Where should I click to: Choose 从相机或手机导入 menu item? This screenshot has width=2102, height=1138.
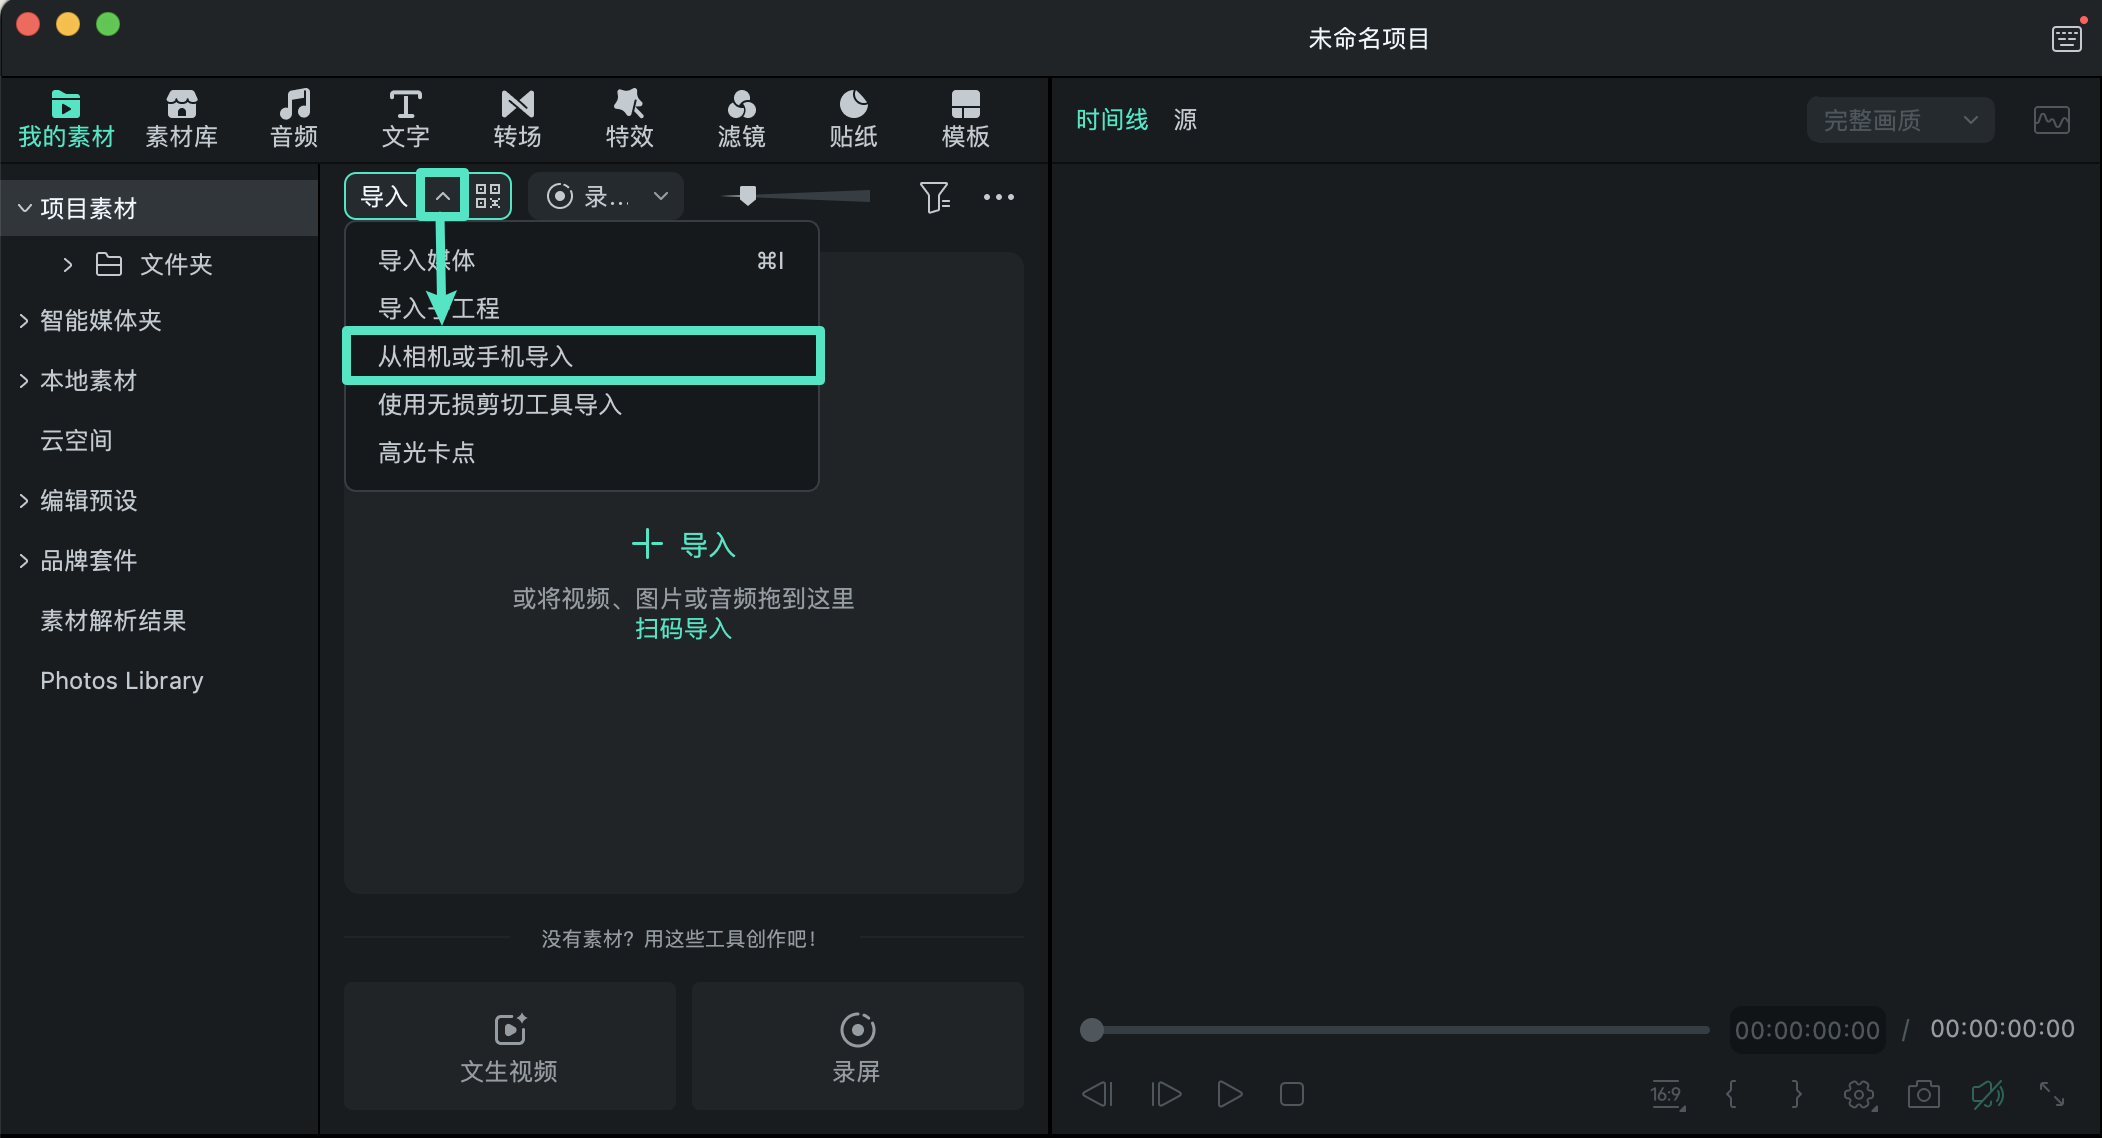[x=582, y=356]
